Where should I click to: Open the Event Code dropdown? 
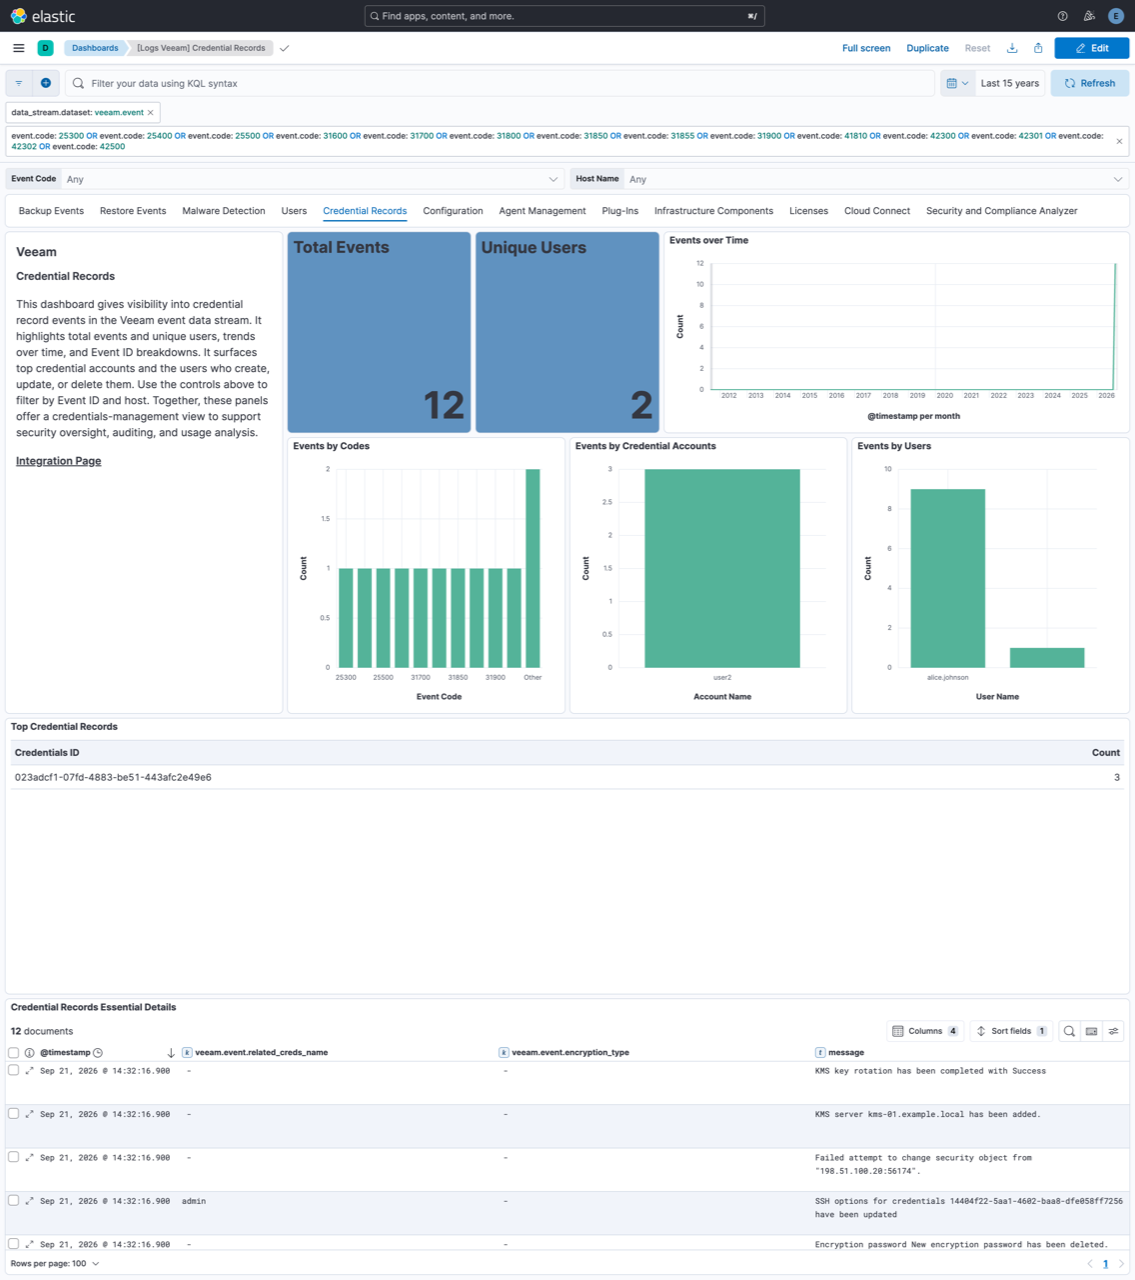tap(313, 179)
